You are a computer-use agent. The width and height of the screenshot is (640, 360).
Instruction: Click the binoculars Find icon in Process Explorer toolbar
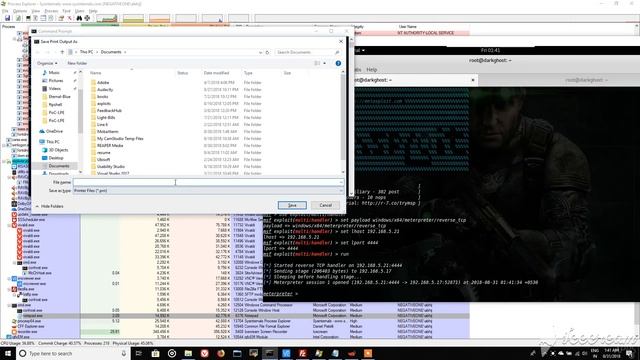pyautogui.click(x=79, y=18)
